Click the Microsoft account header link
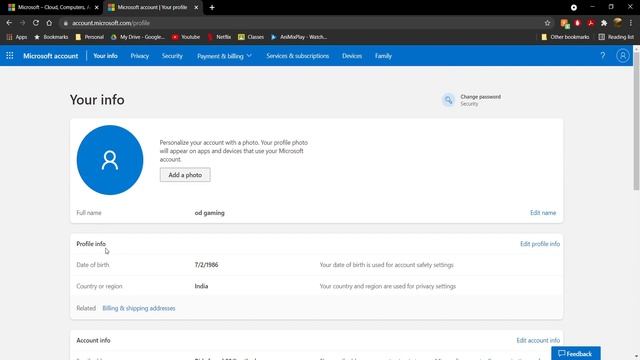 point(51,56)
